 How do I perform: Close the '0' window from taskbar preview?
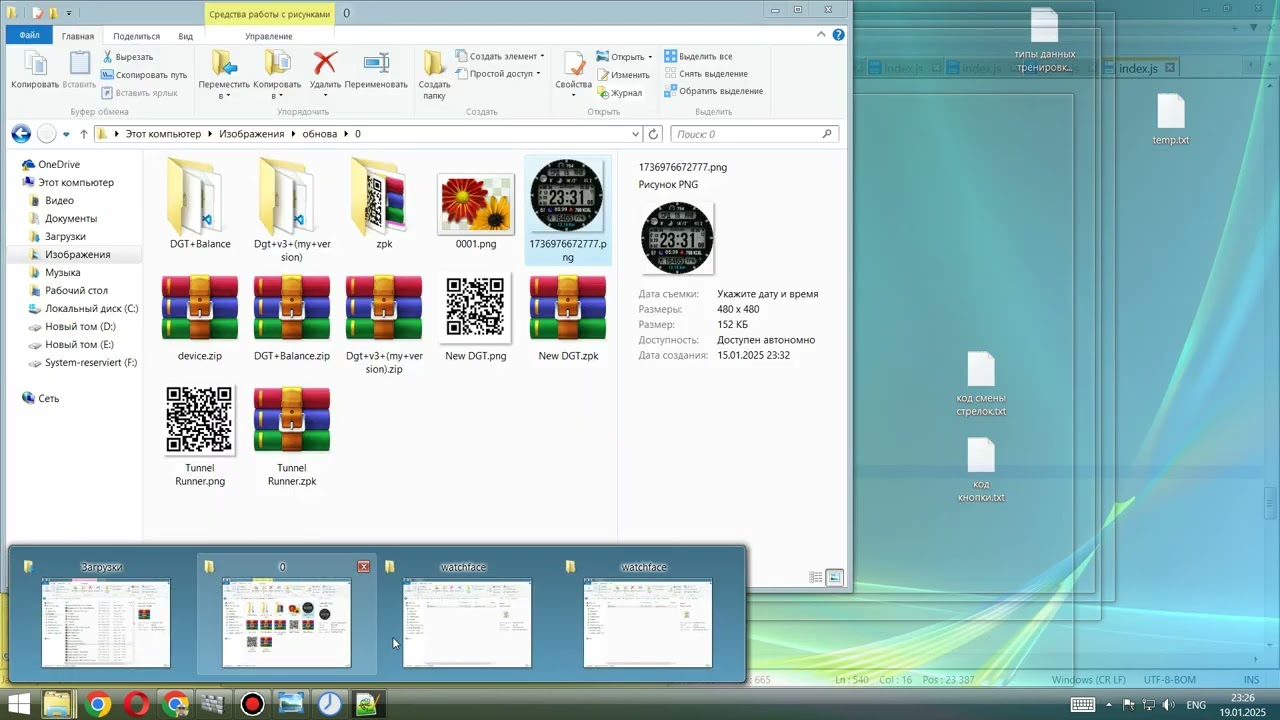[364, 567]
